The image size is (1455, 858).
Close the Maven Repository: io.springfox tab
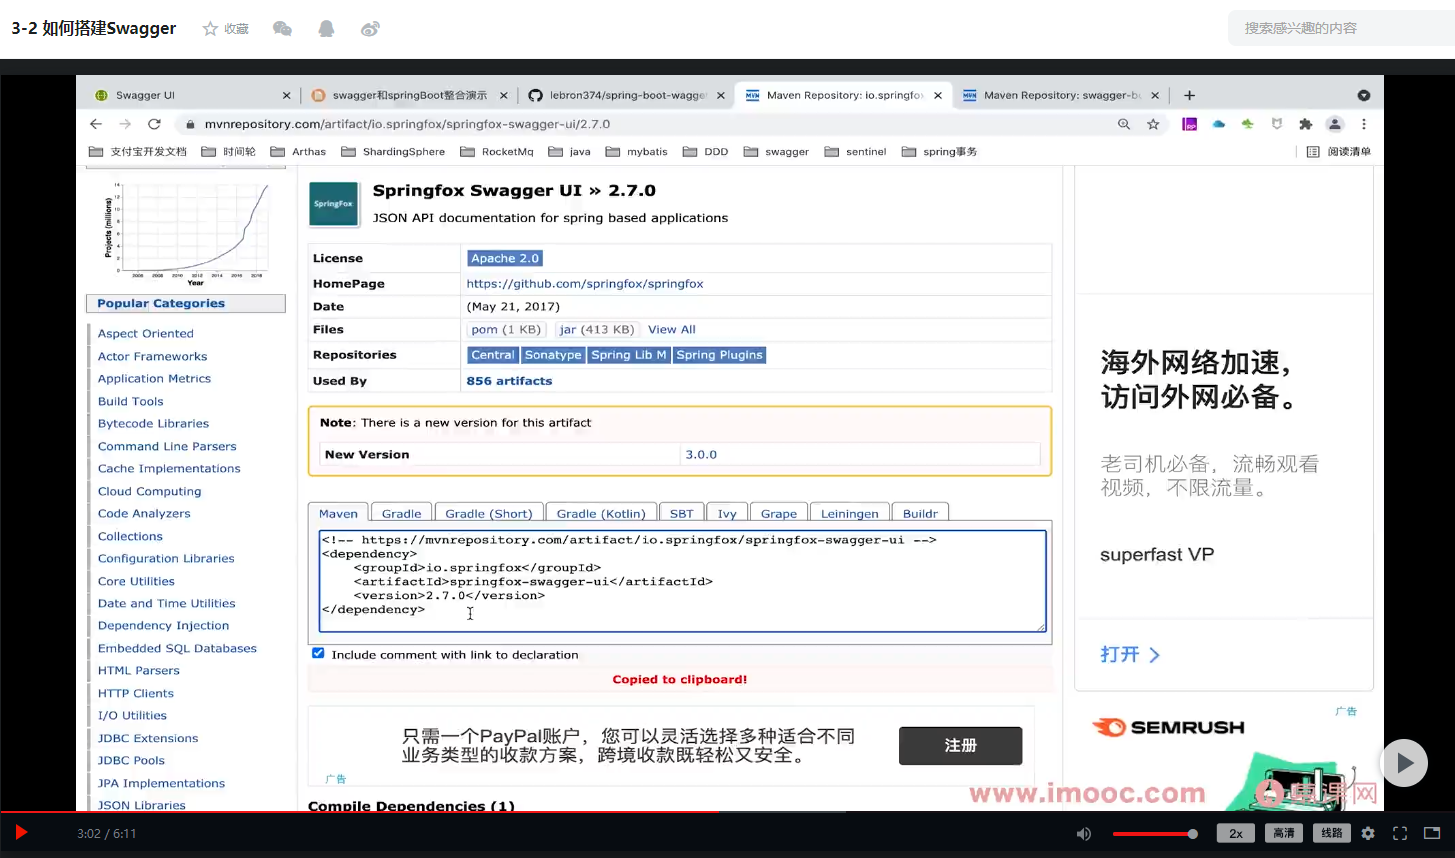coord(938,96)
